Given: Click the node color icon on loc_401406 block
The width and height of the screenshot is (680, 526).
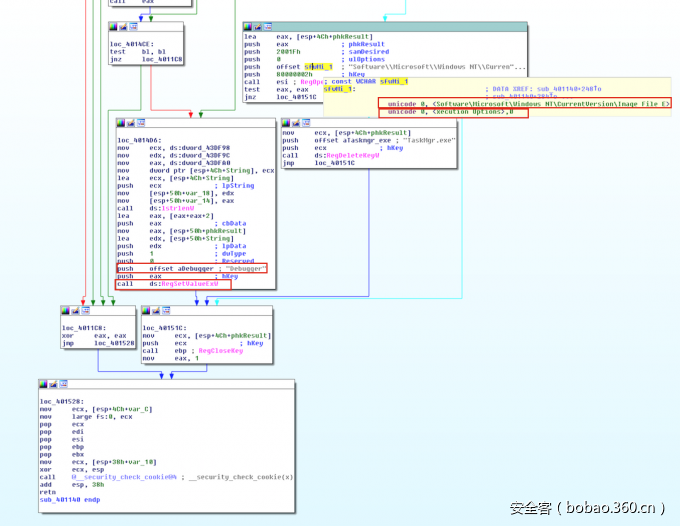Looking at the screenshot, I should click(121, 124).
